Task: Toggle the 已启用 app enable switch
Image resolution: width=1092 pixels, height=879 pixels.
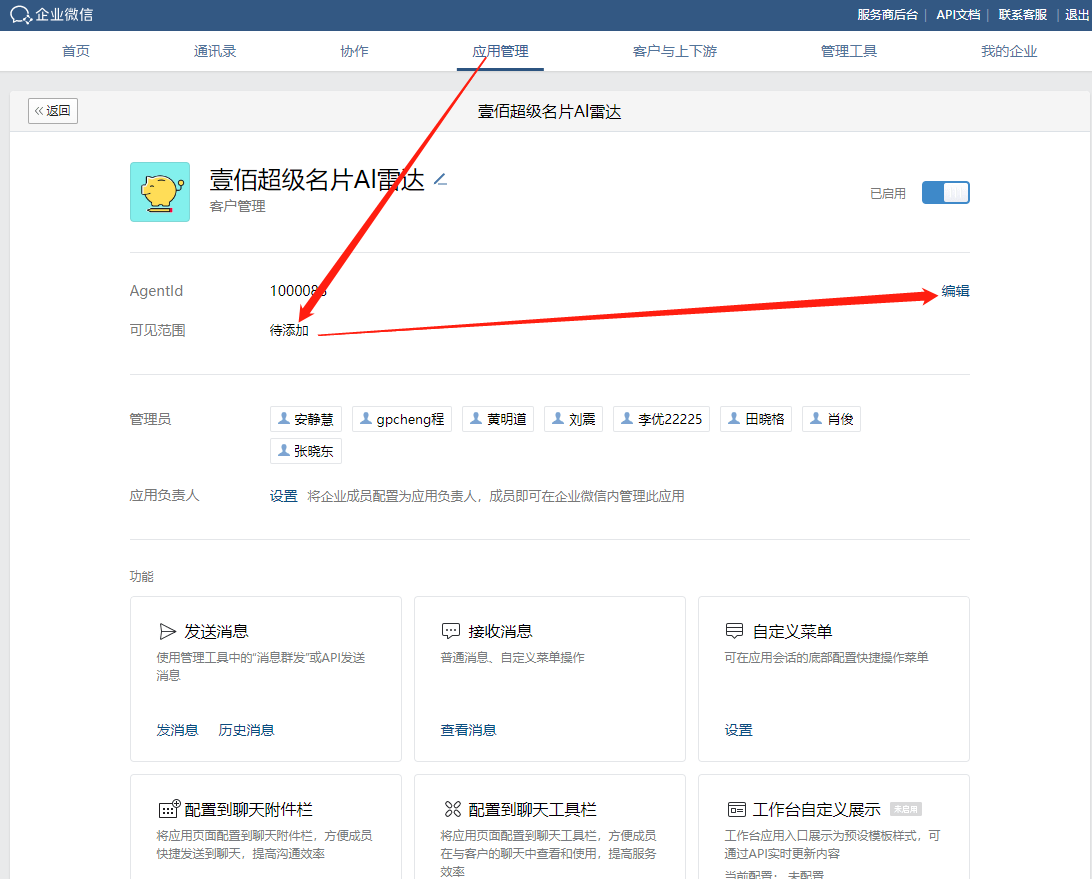Action: point(945,193)
